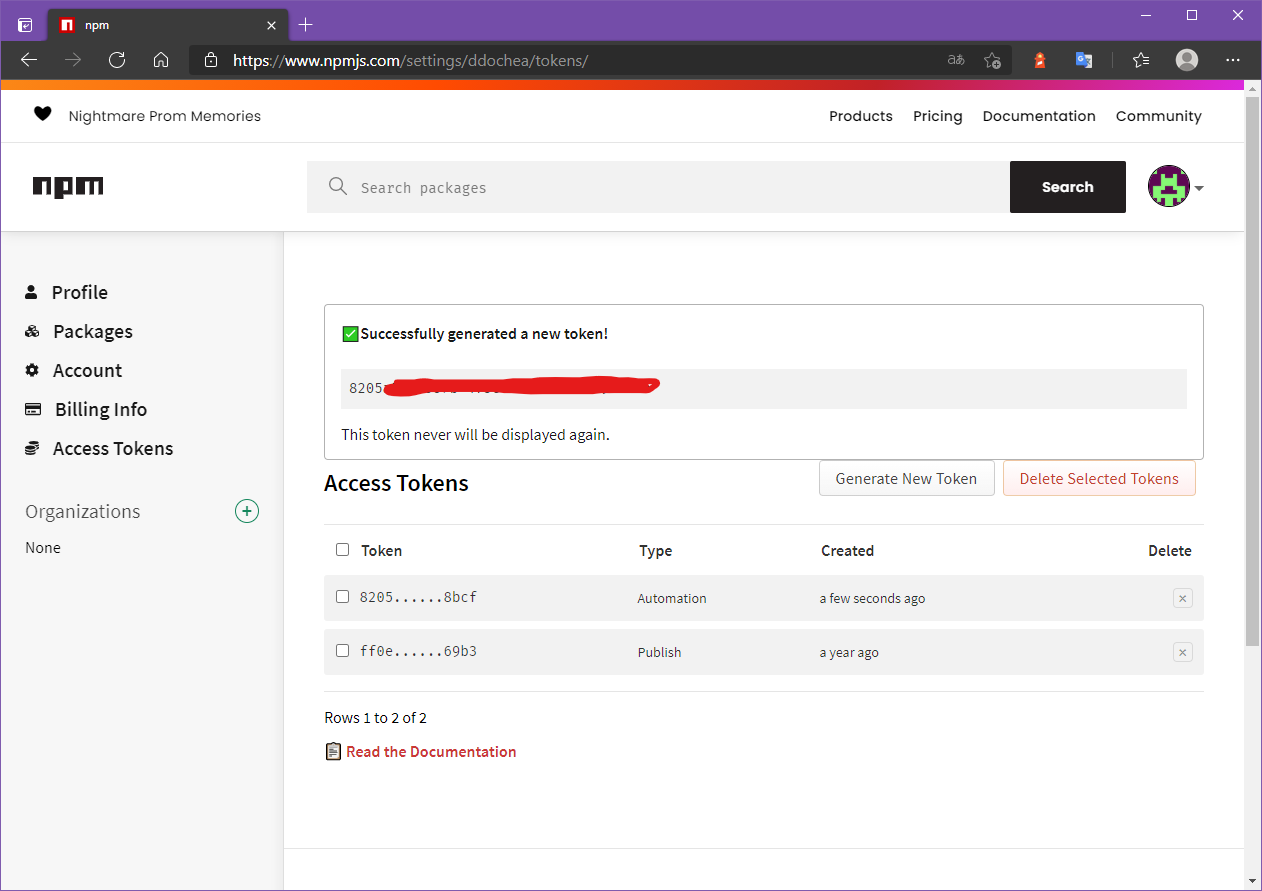
Task: Open the Pricing page
Action: point(938,116)
